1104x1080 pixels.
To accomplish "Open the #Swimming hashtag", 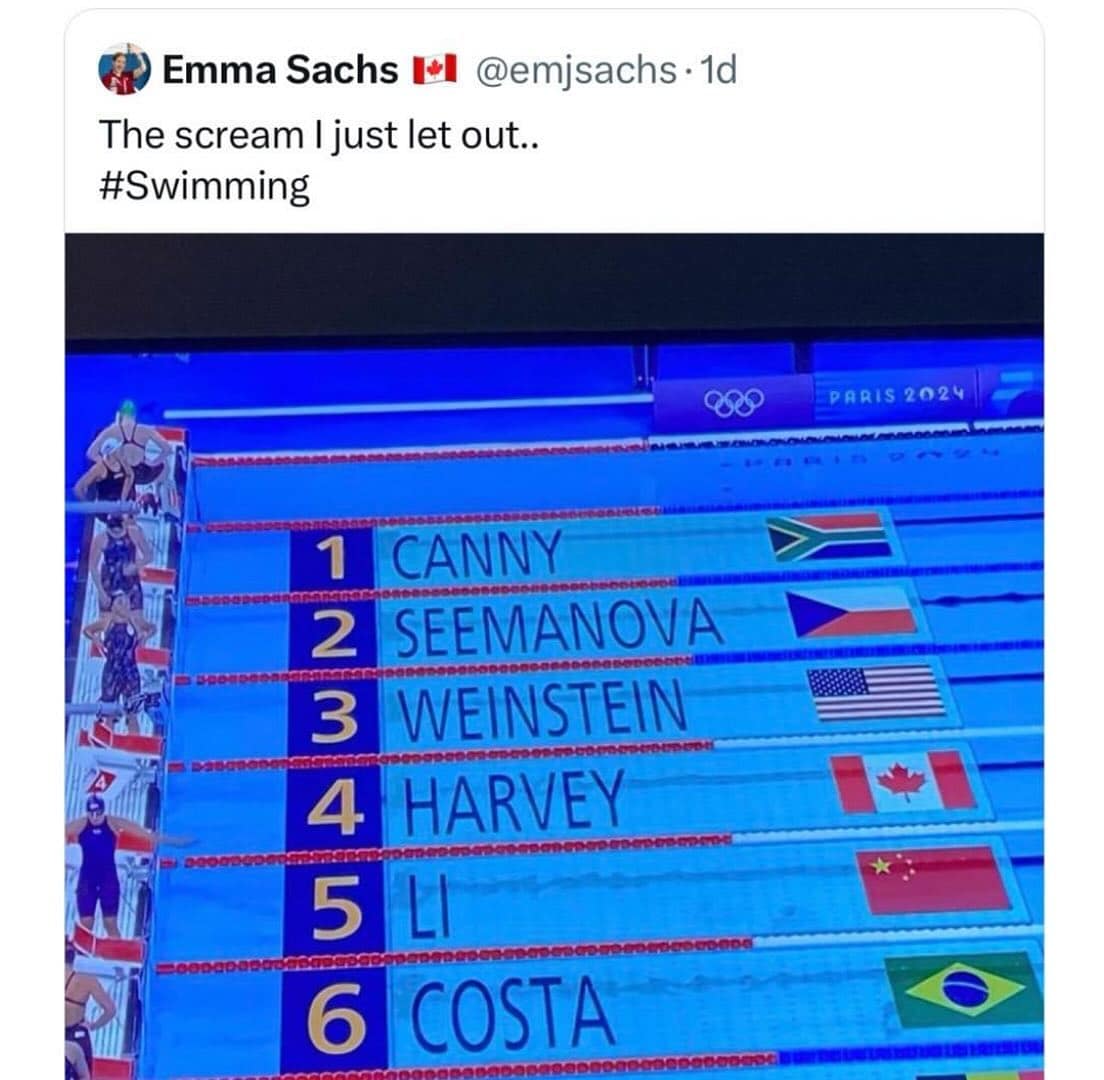I will coord(204,187).
